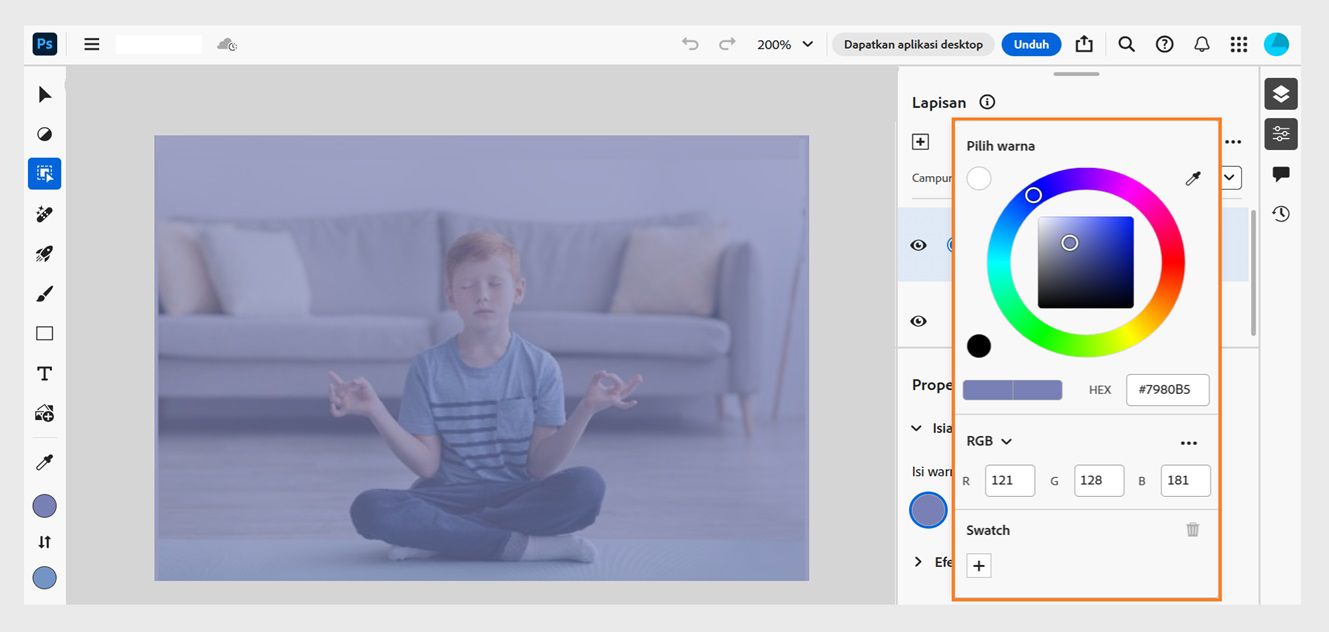Click Dapatkan aplikasi desktop button

[913, 44]
